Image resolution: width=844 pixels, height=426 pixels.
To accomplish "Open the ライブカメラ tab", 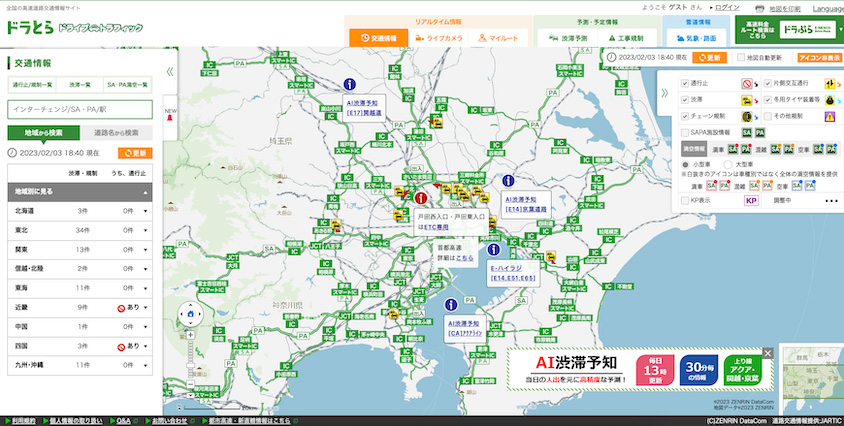I will (436, 37).
